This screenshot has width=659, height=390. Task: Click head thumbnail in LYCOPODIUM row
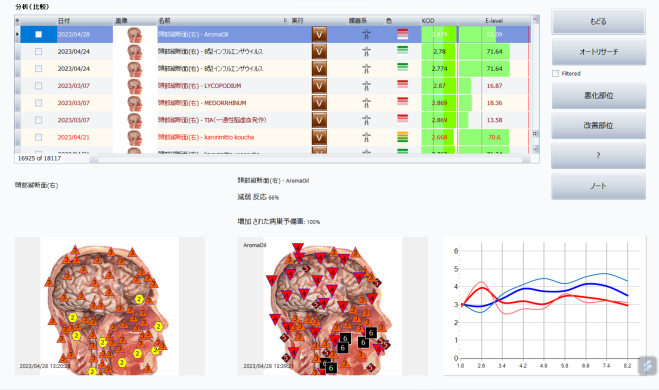134,86
